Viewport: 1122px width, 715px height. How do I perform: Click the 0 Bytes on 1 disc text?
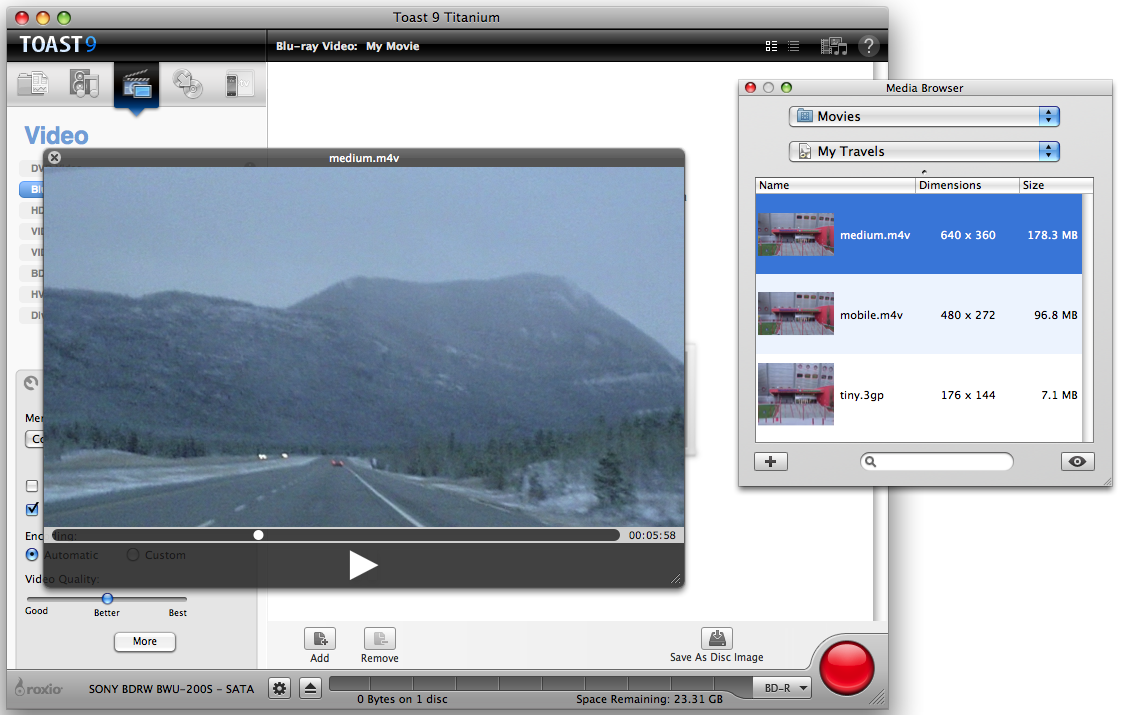pos(402,699)
